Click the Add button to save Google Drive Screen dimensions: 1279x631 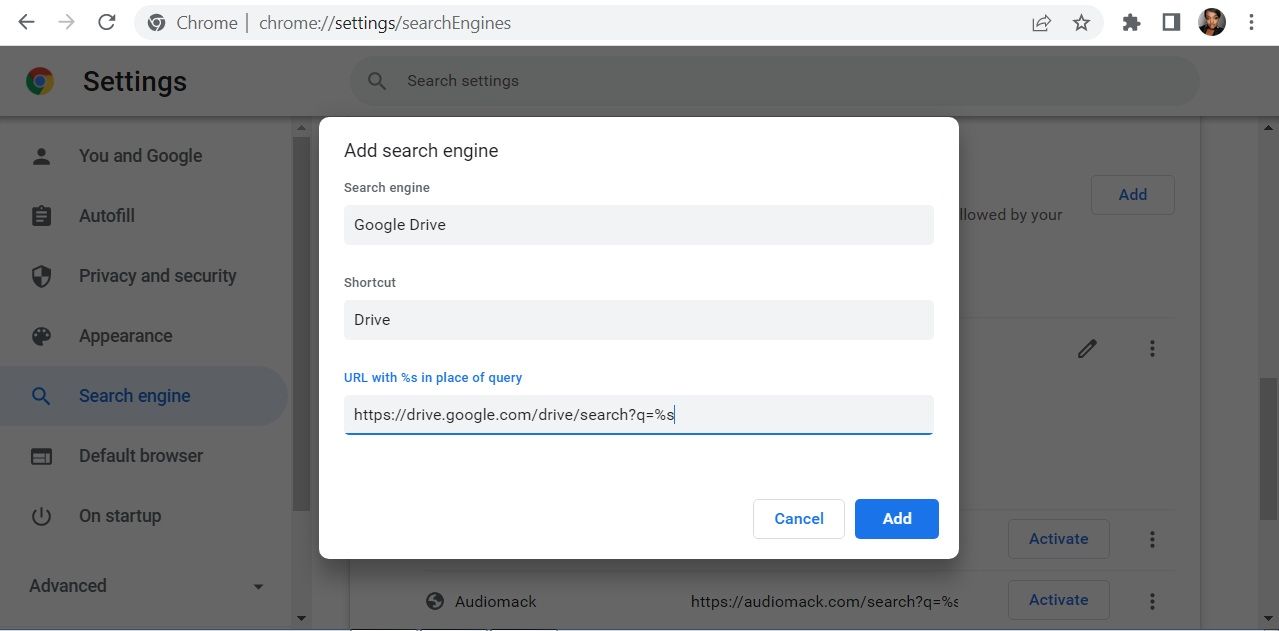[895, 518]
